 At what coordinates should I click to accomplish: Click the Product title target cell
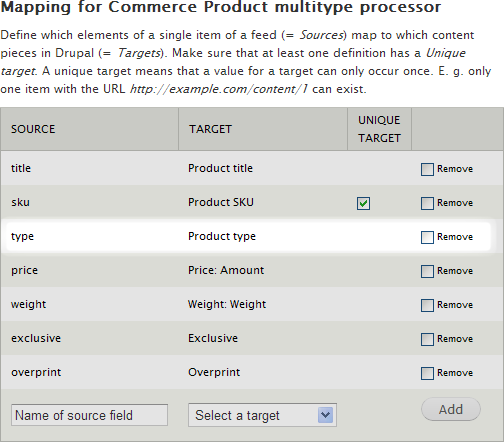(x=220, y=168)
